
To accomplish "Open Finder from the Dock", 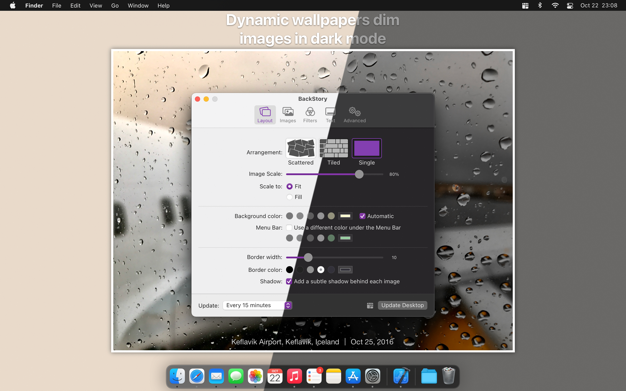I will point(177,376).
